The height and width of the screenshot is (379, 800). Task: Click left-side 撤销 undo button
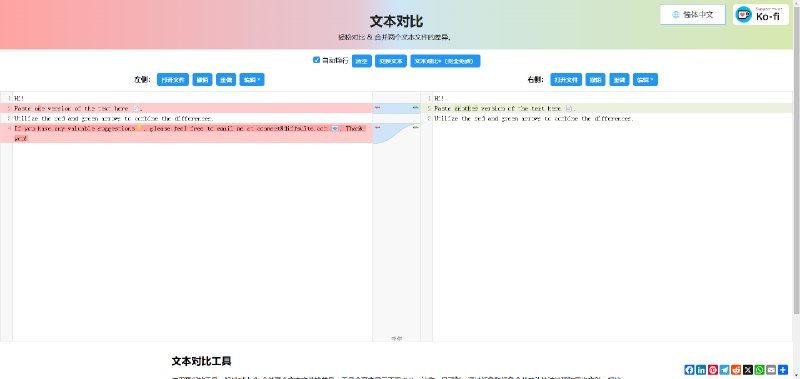pyautogui.click(x=203, y=80)
